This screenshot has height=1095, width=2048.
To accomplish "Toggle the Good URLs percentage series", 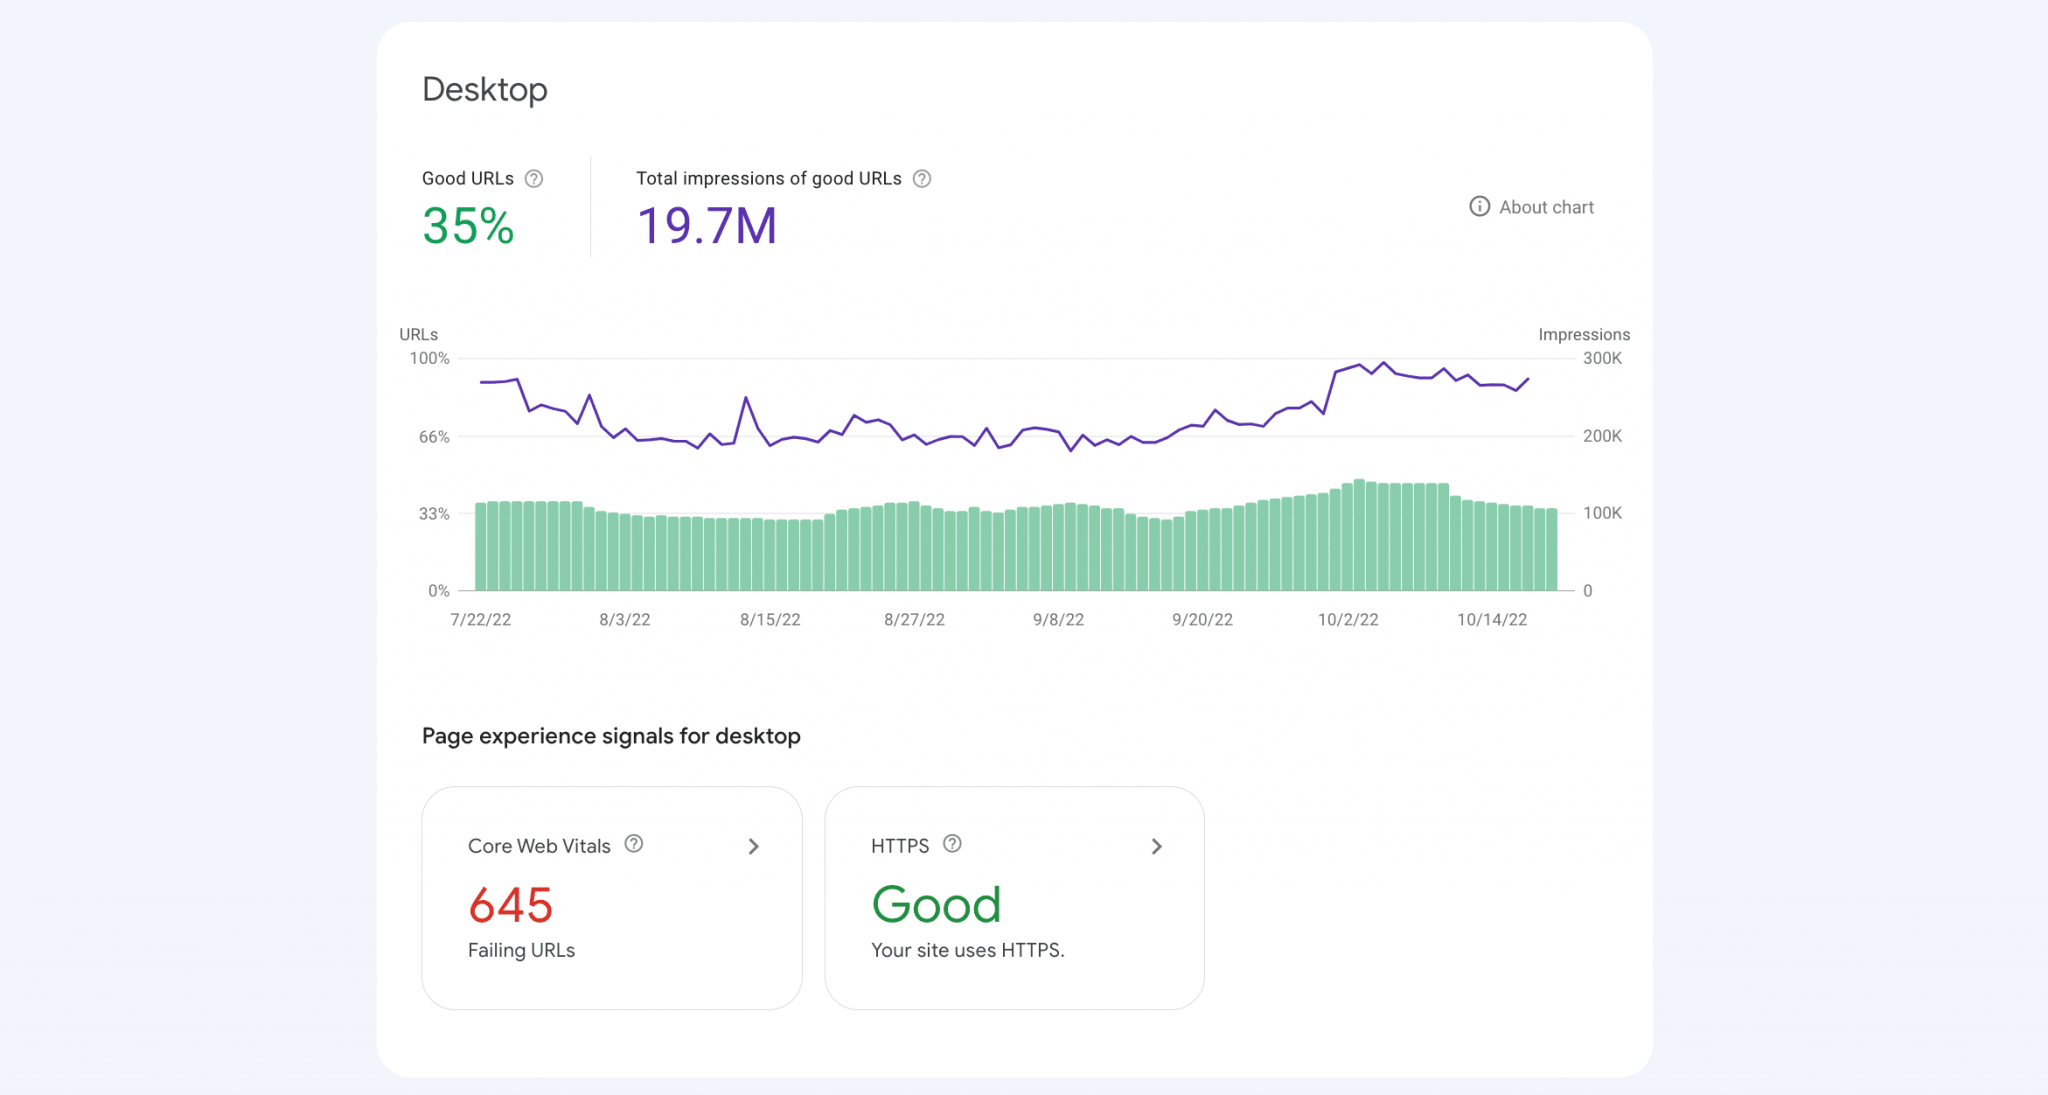I will tap(468, 178).
